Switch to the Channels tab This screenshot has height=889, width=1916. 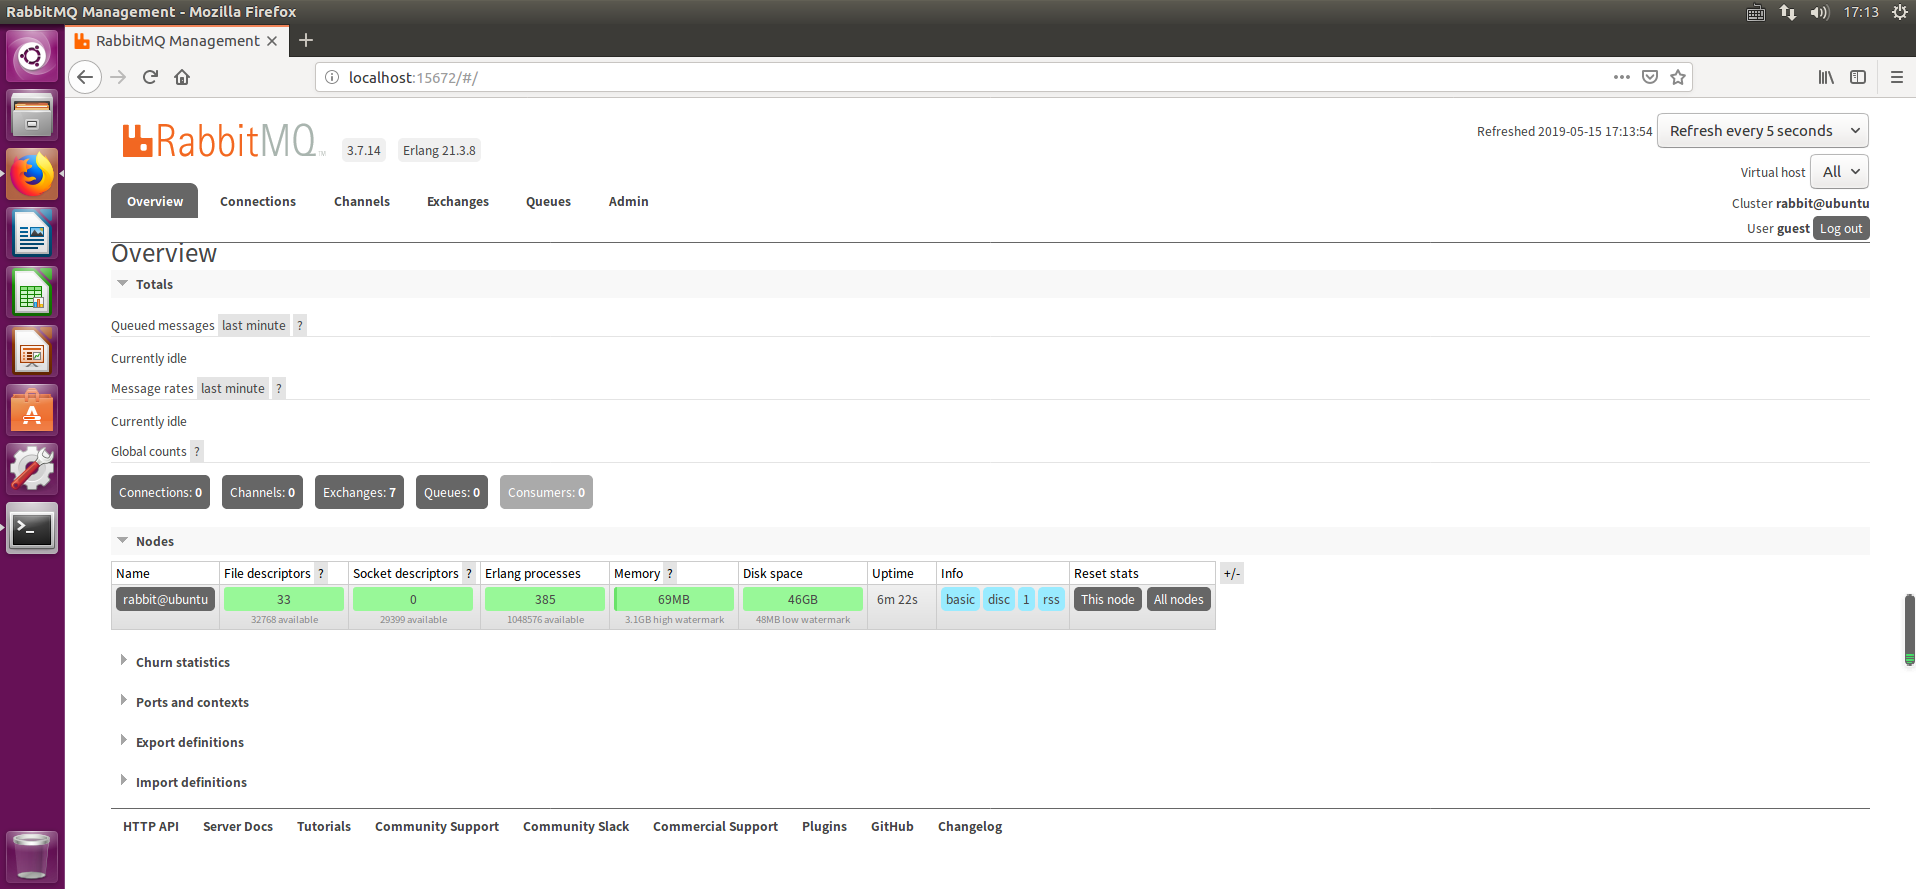362,201
